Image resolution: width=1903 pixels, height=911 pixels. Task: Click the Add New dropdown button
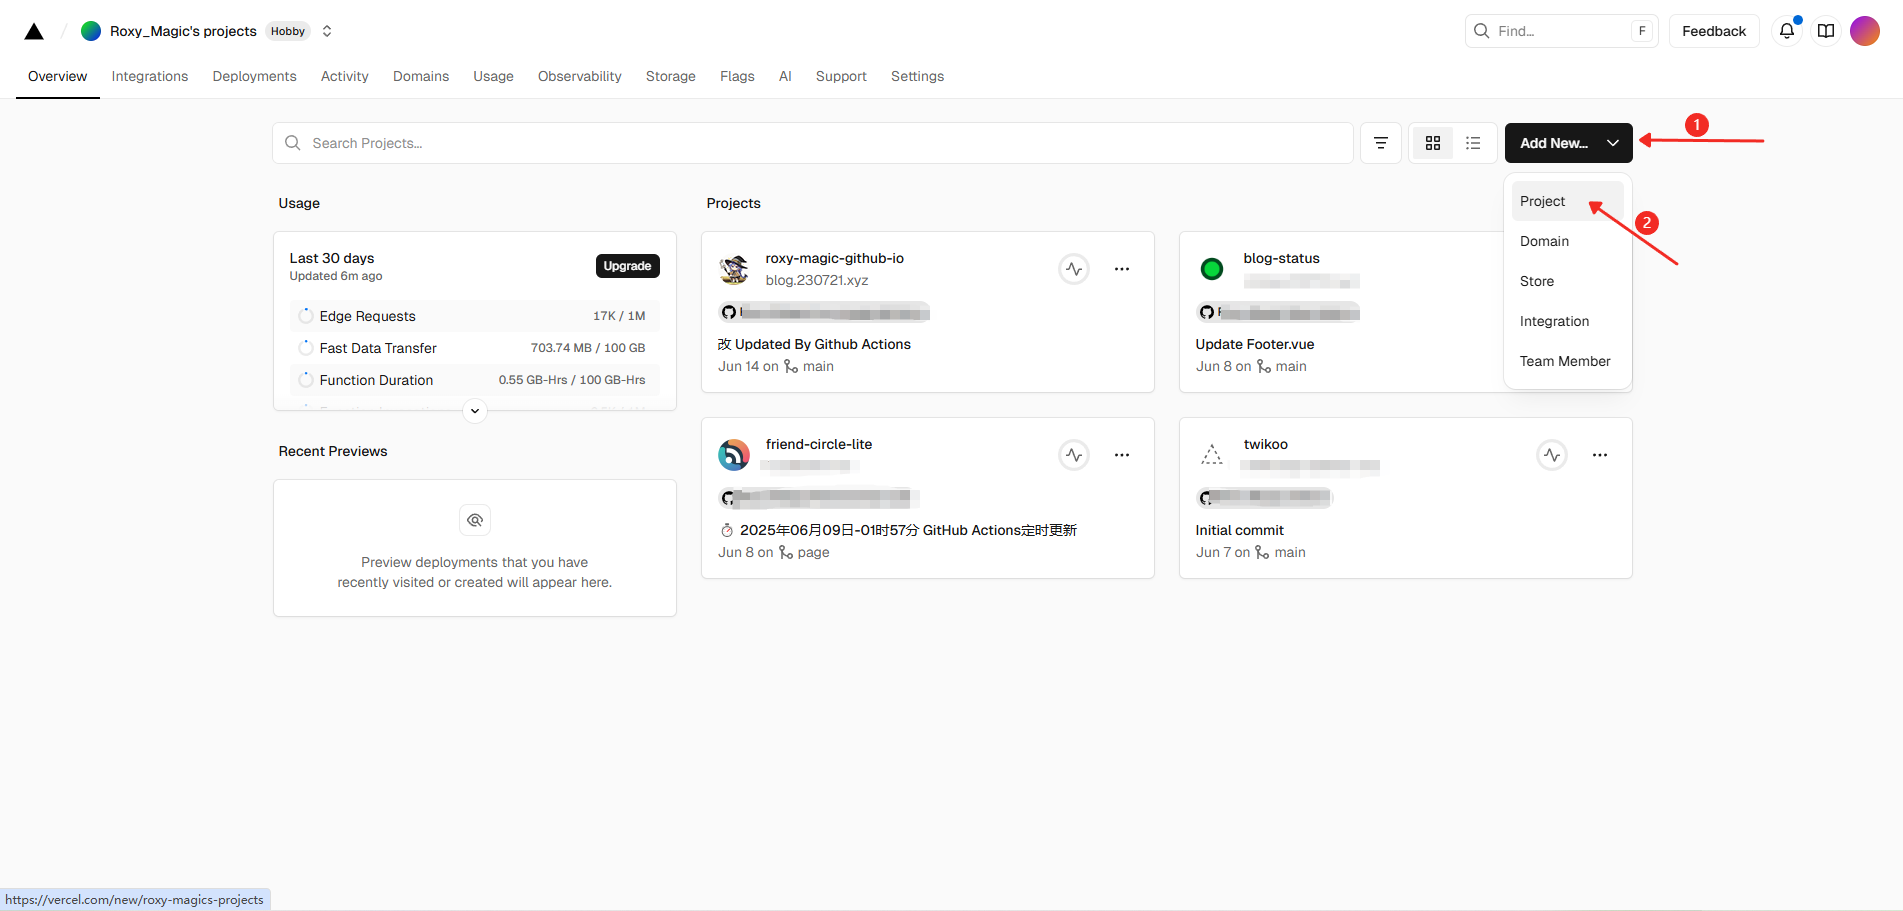click(1568, 143)
